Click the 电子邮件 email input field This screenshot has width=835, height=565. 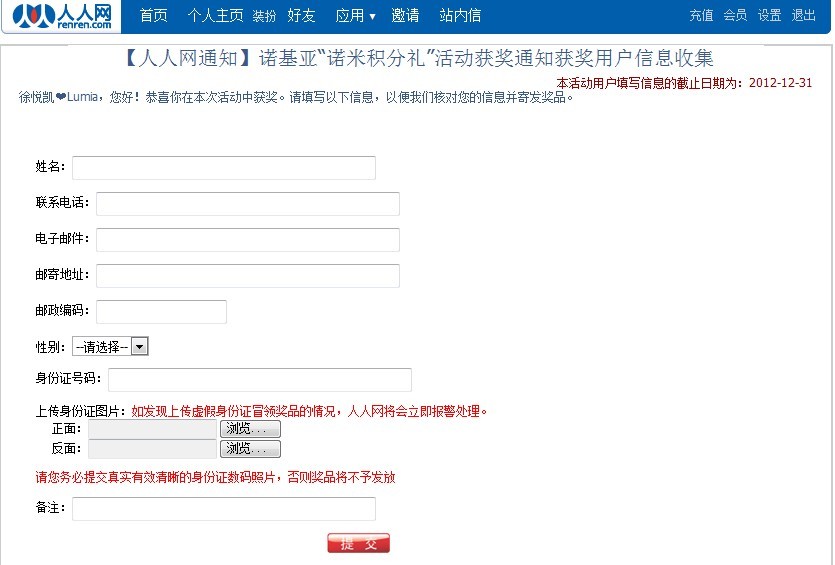pyautogui.click(x=248, y=240)
